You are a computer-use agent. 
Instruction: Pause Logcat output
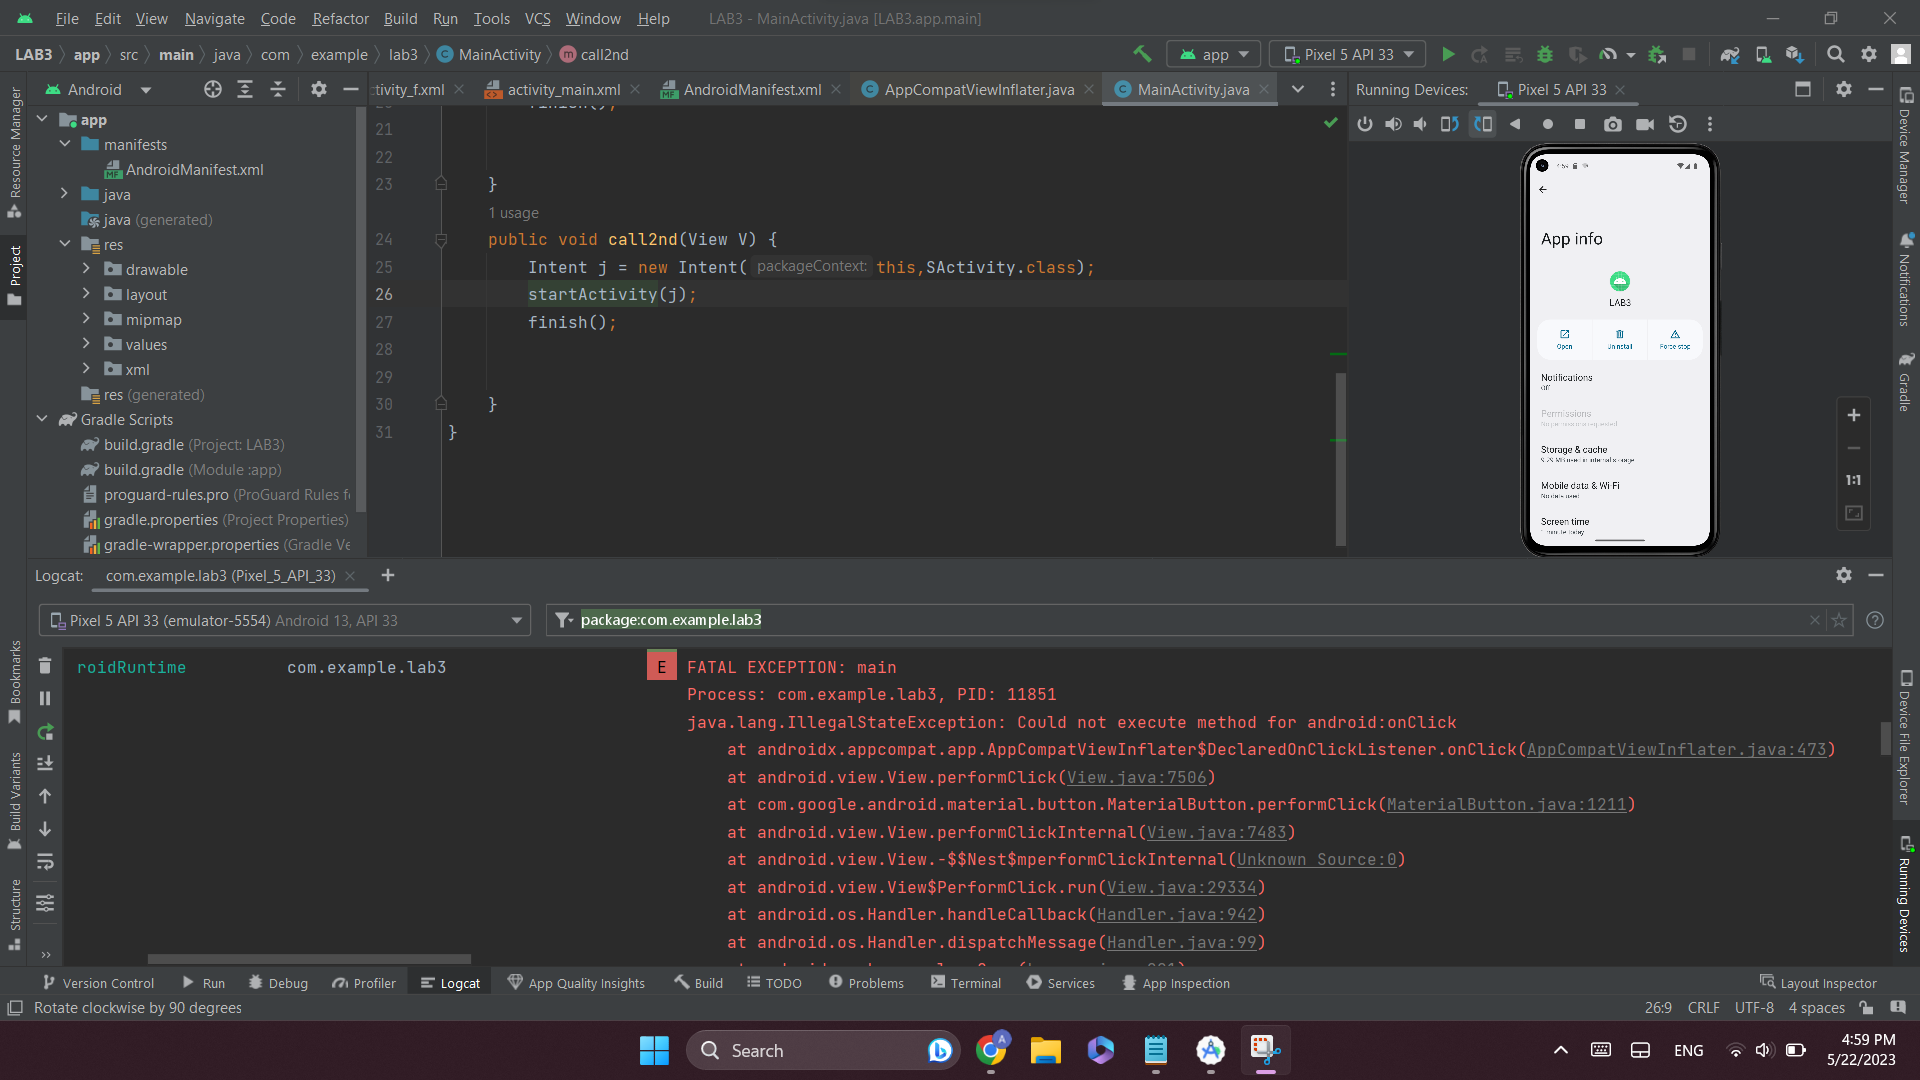[45, 699]
